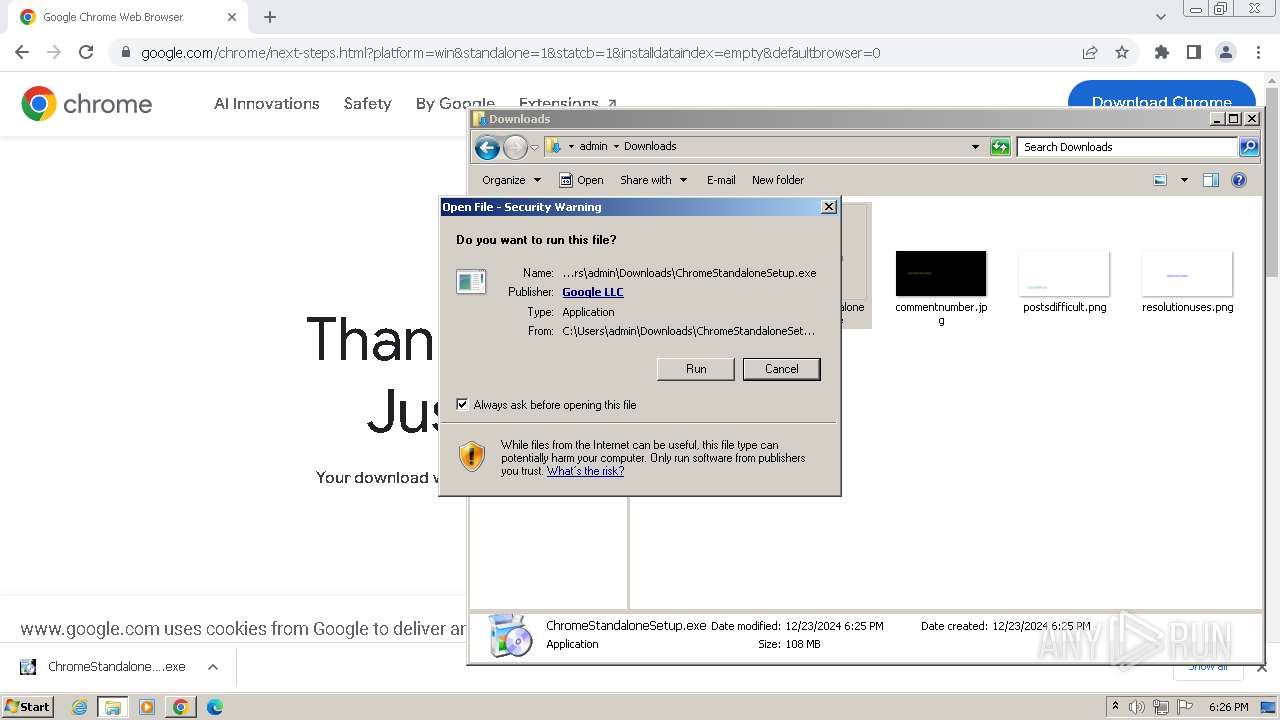
Task: Open the Chrome profile avatar
Action: click(x=1225, y=52)
